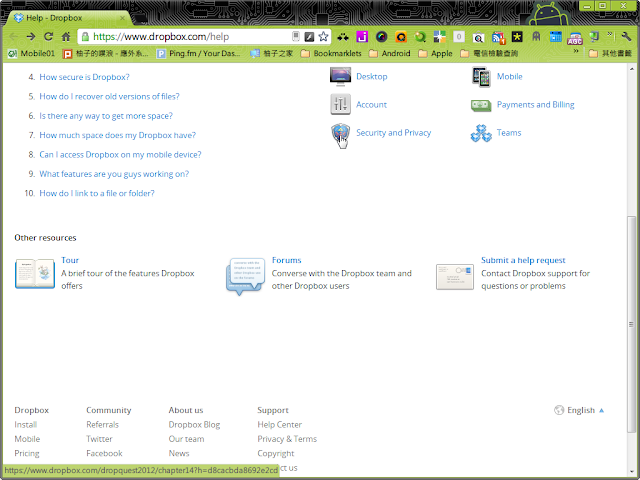The image size is (640, 480).
Task: Click the scrollbar down arrow
Action: pos(631,470)
